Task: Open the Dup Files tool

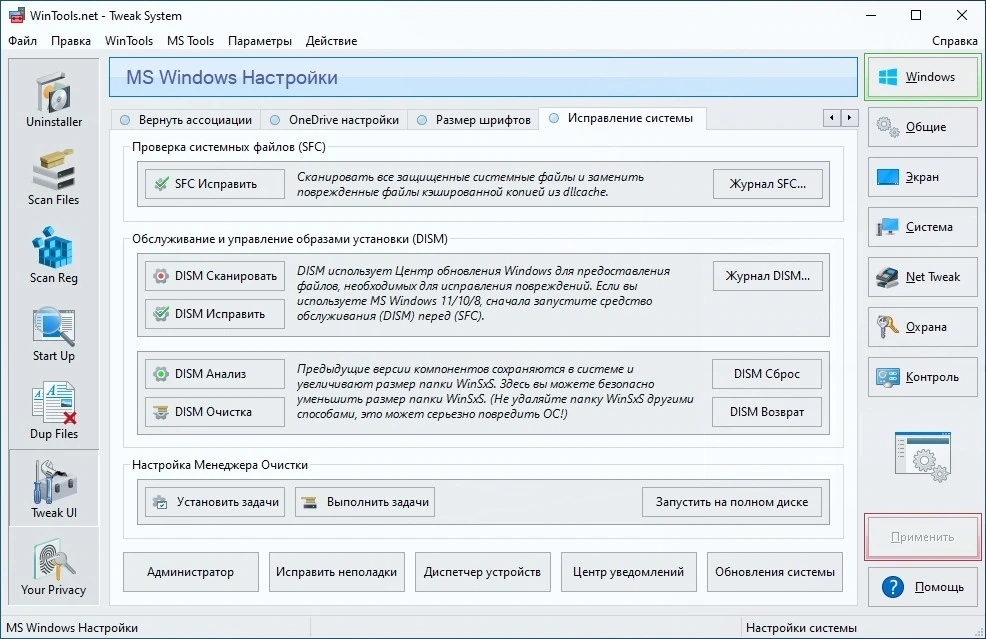Action: click(54, 412)
